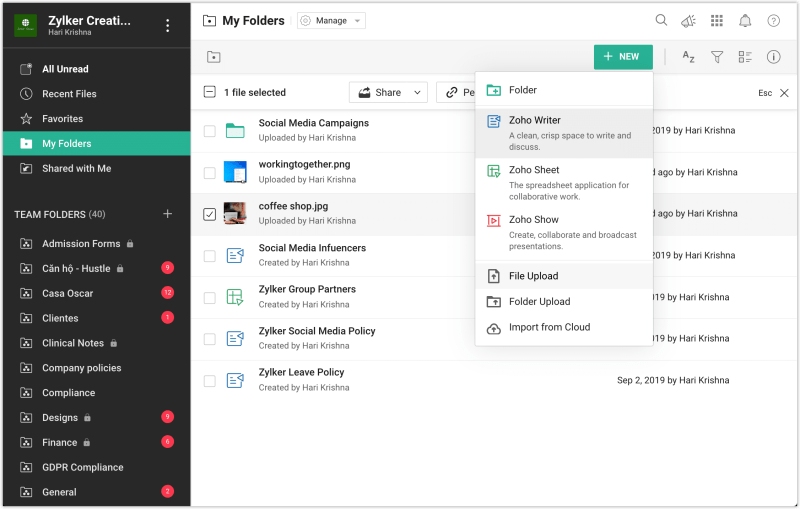Check the Social Media Infuencers checkbox
800x509 pixels.
pos(210,256)
